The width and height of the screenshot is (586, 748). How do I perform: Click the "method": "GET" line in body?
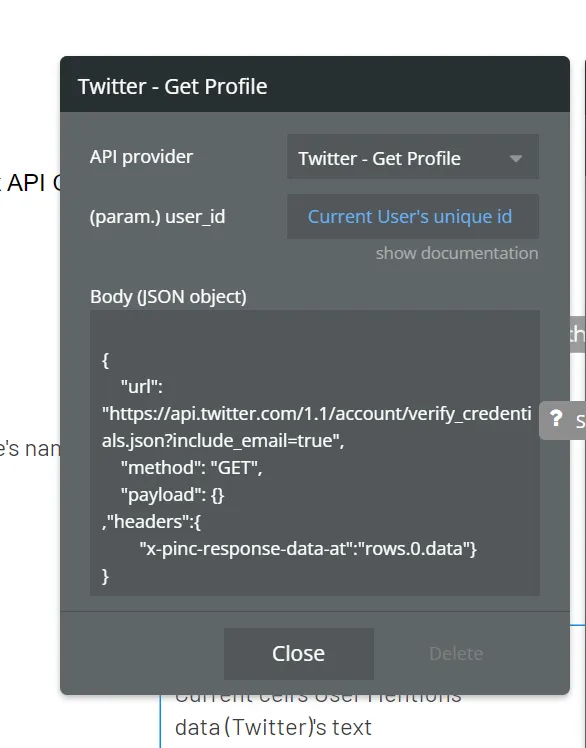191,468
